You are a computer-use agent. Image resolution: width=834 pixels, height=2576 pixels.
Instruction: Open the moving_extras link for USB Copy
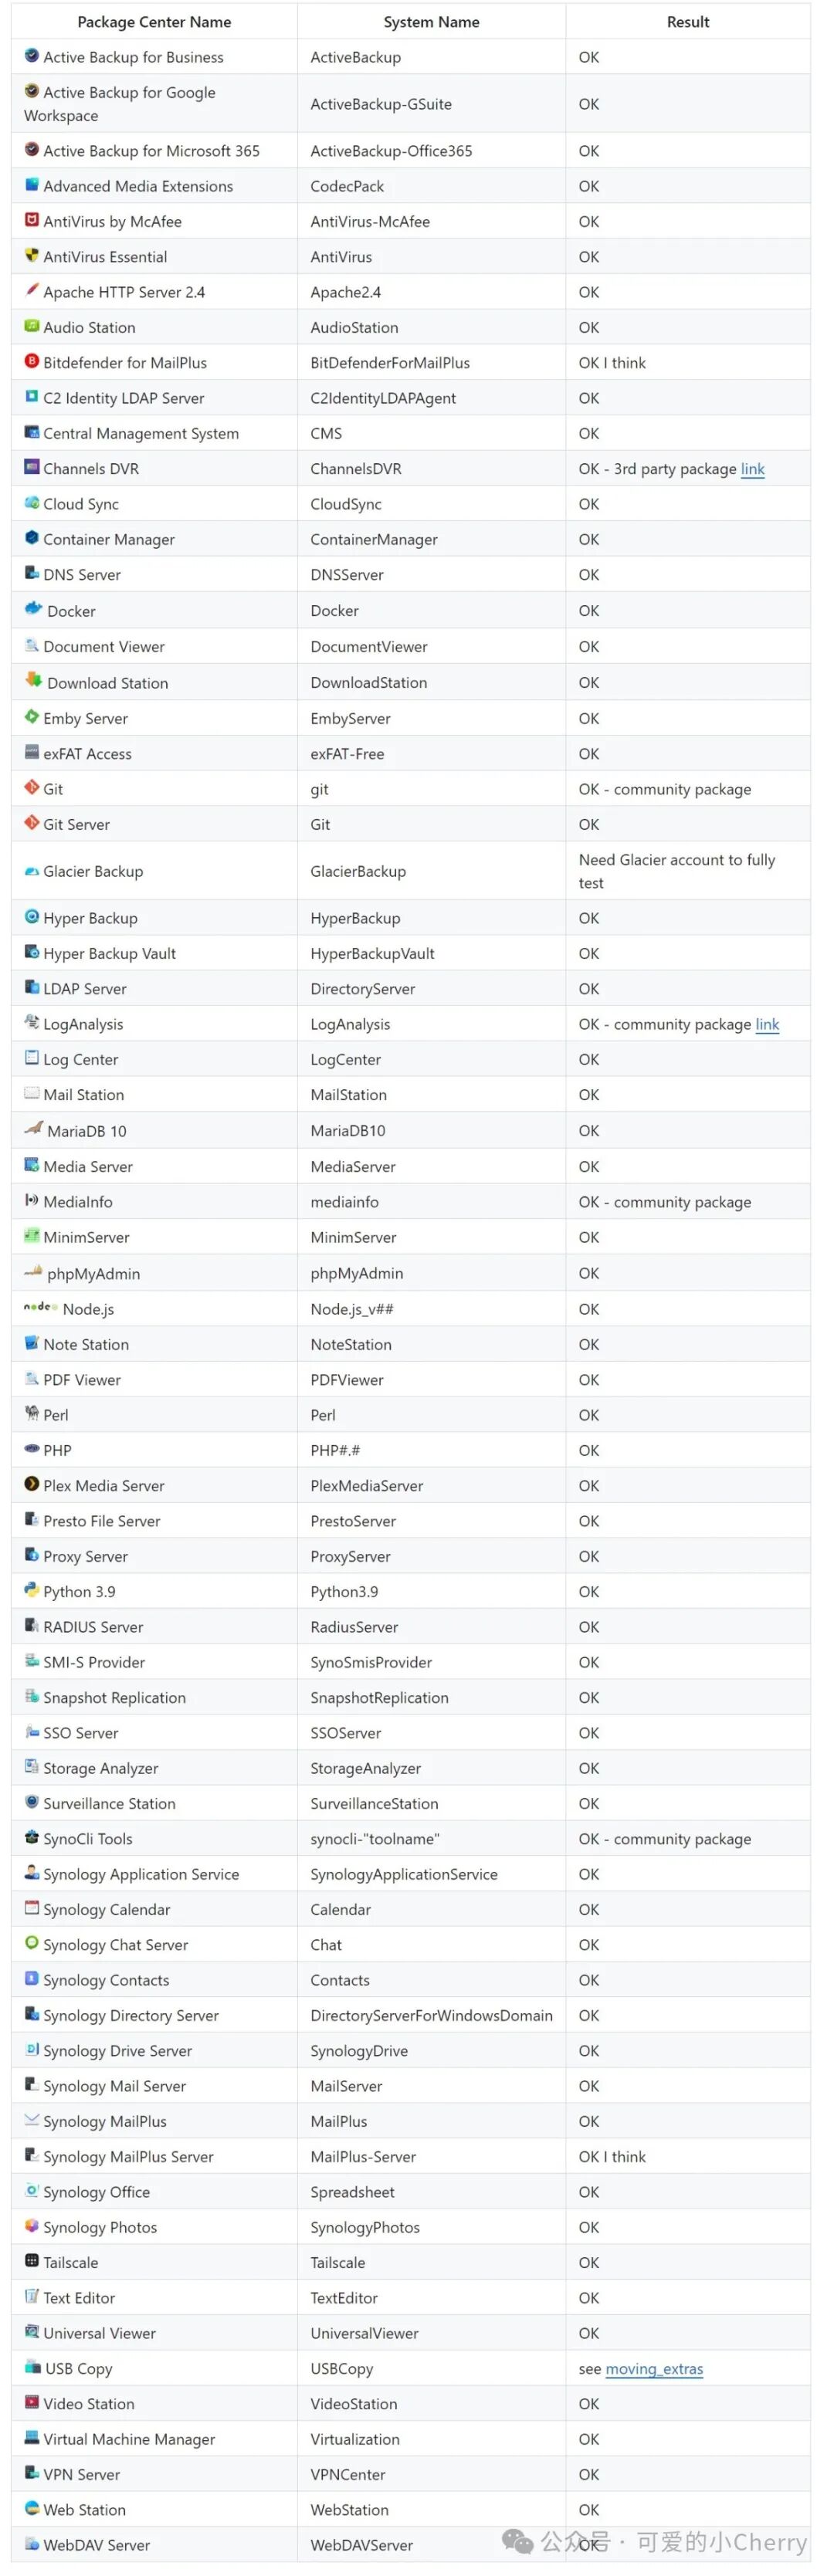(655, 2368)
